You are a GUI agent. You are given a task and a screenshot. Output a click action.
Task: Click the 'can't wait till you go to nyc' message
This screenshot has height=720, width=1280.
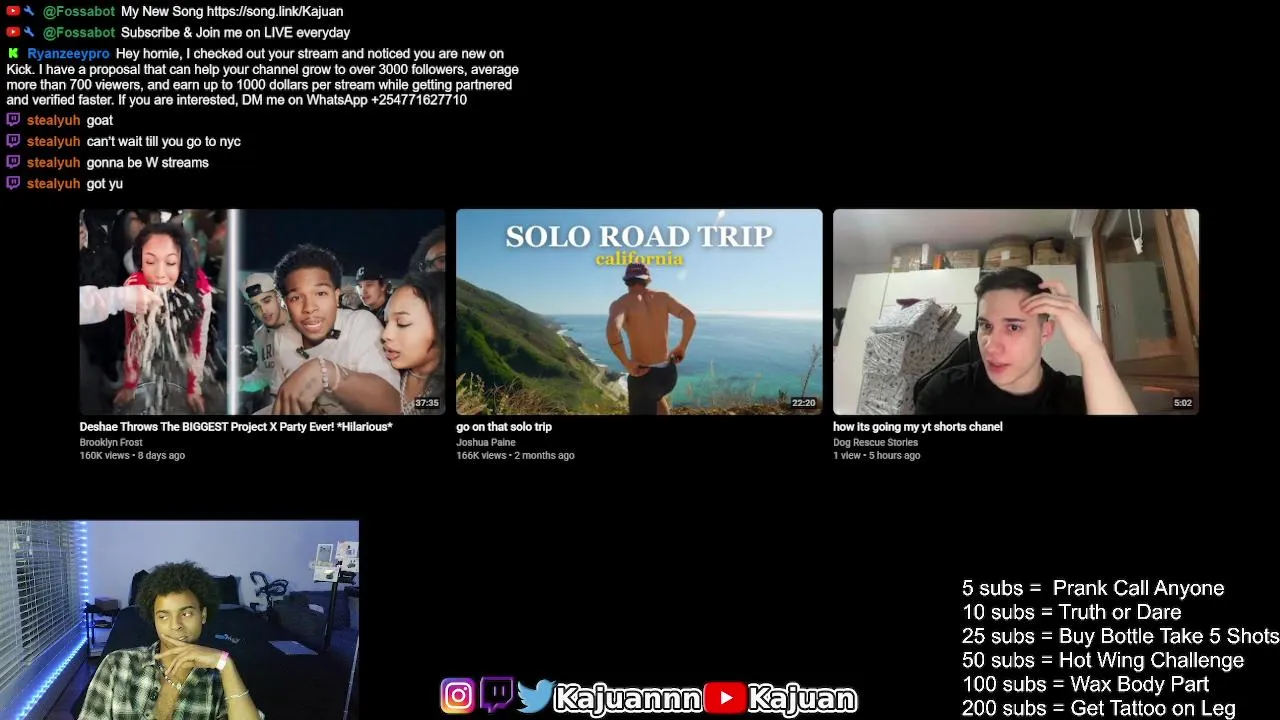pyautogui.click(x=164, y=141)
